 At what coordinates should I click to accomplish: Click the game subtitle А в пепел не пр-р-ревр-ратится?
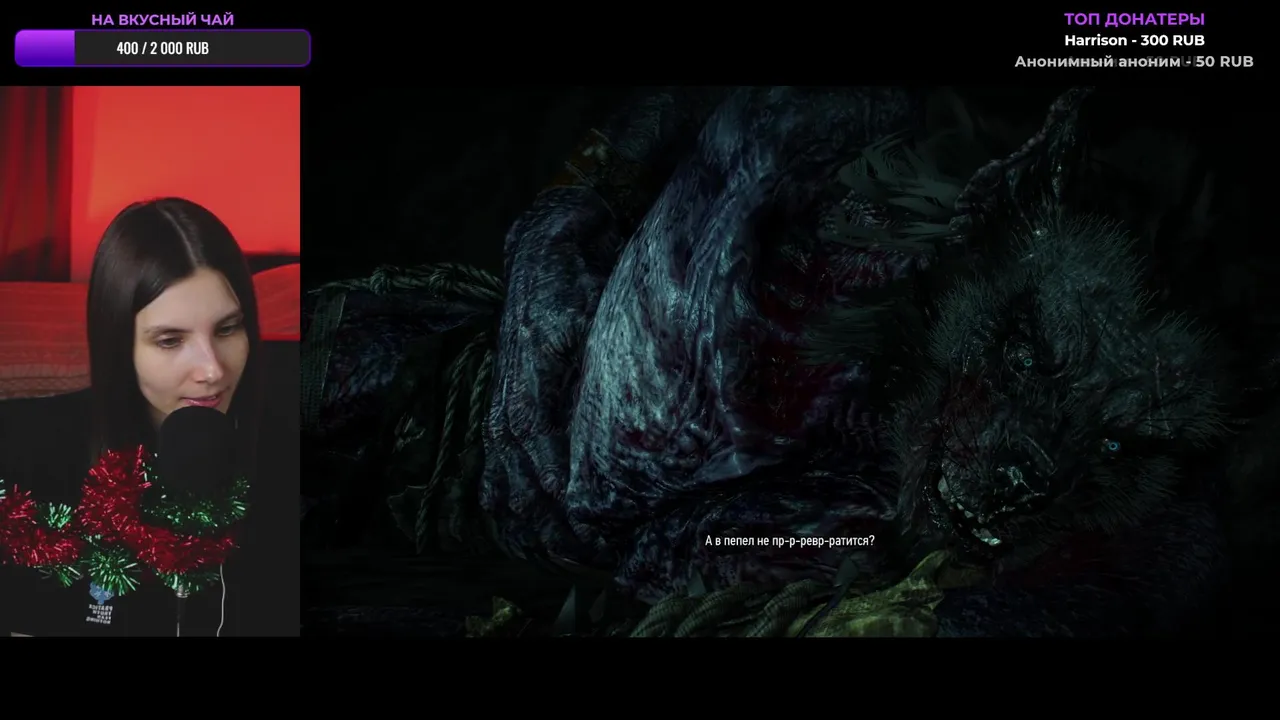(x=790, y=540)
